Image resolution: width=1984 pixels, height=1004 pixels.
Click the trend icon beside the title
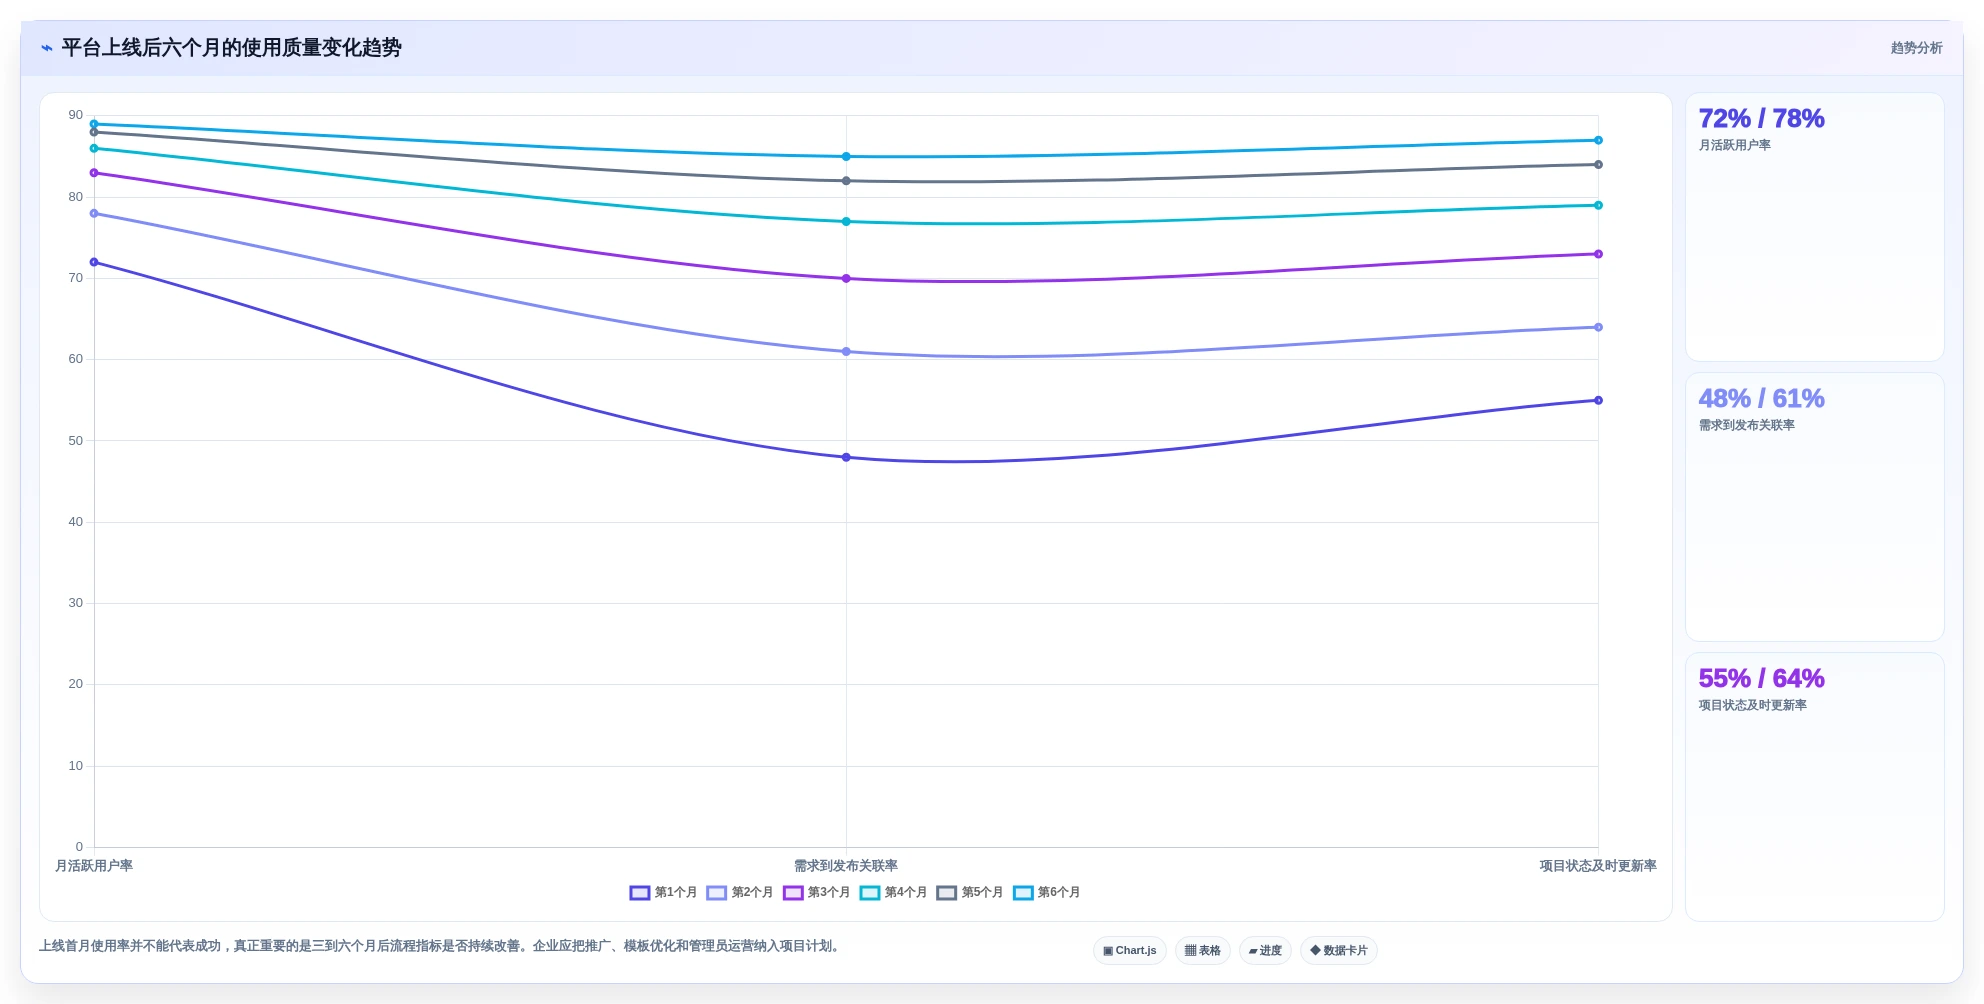pyautogui.click(x=47, y=48)
